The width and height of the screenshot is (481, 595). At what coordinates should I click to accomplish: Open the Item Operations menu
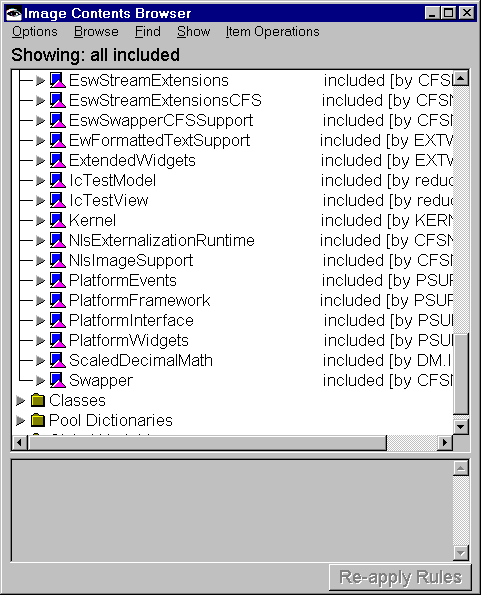pos(272,31)
